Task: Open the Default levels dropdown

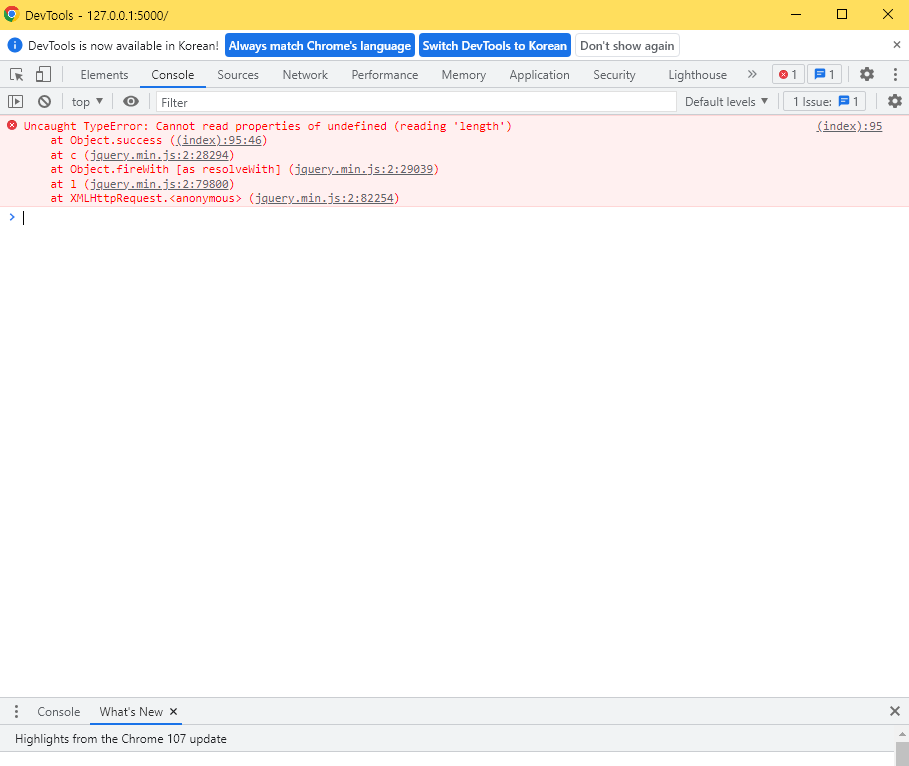Action: pyautogui.click(x=726, y=101)
